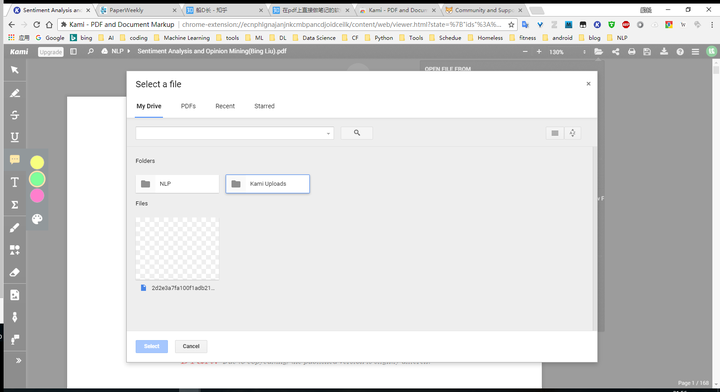Viewport: 720px width, 392px height.
Task: Reload the browser page
Action: tap(37, 25)
